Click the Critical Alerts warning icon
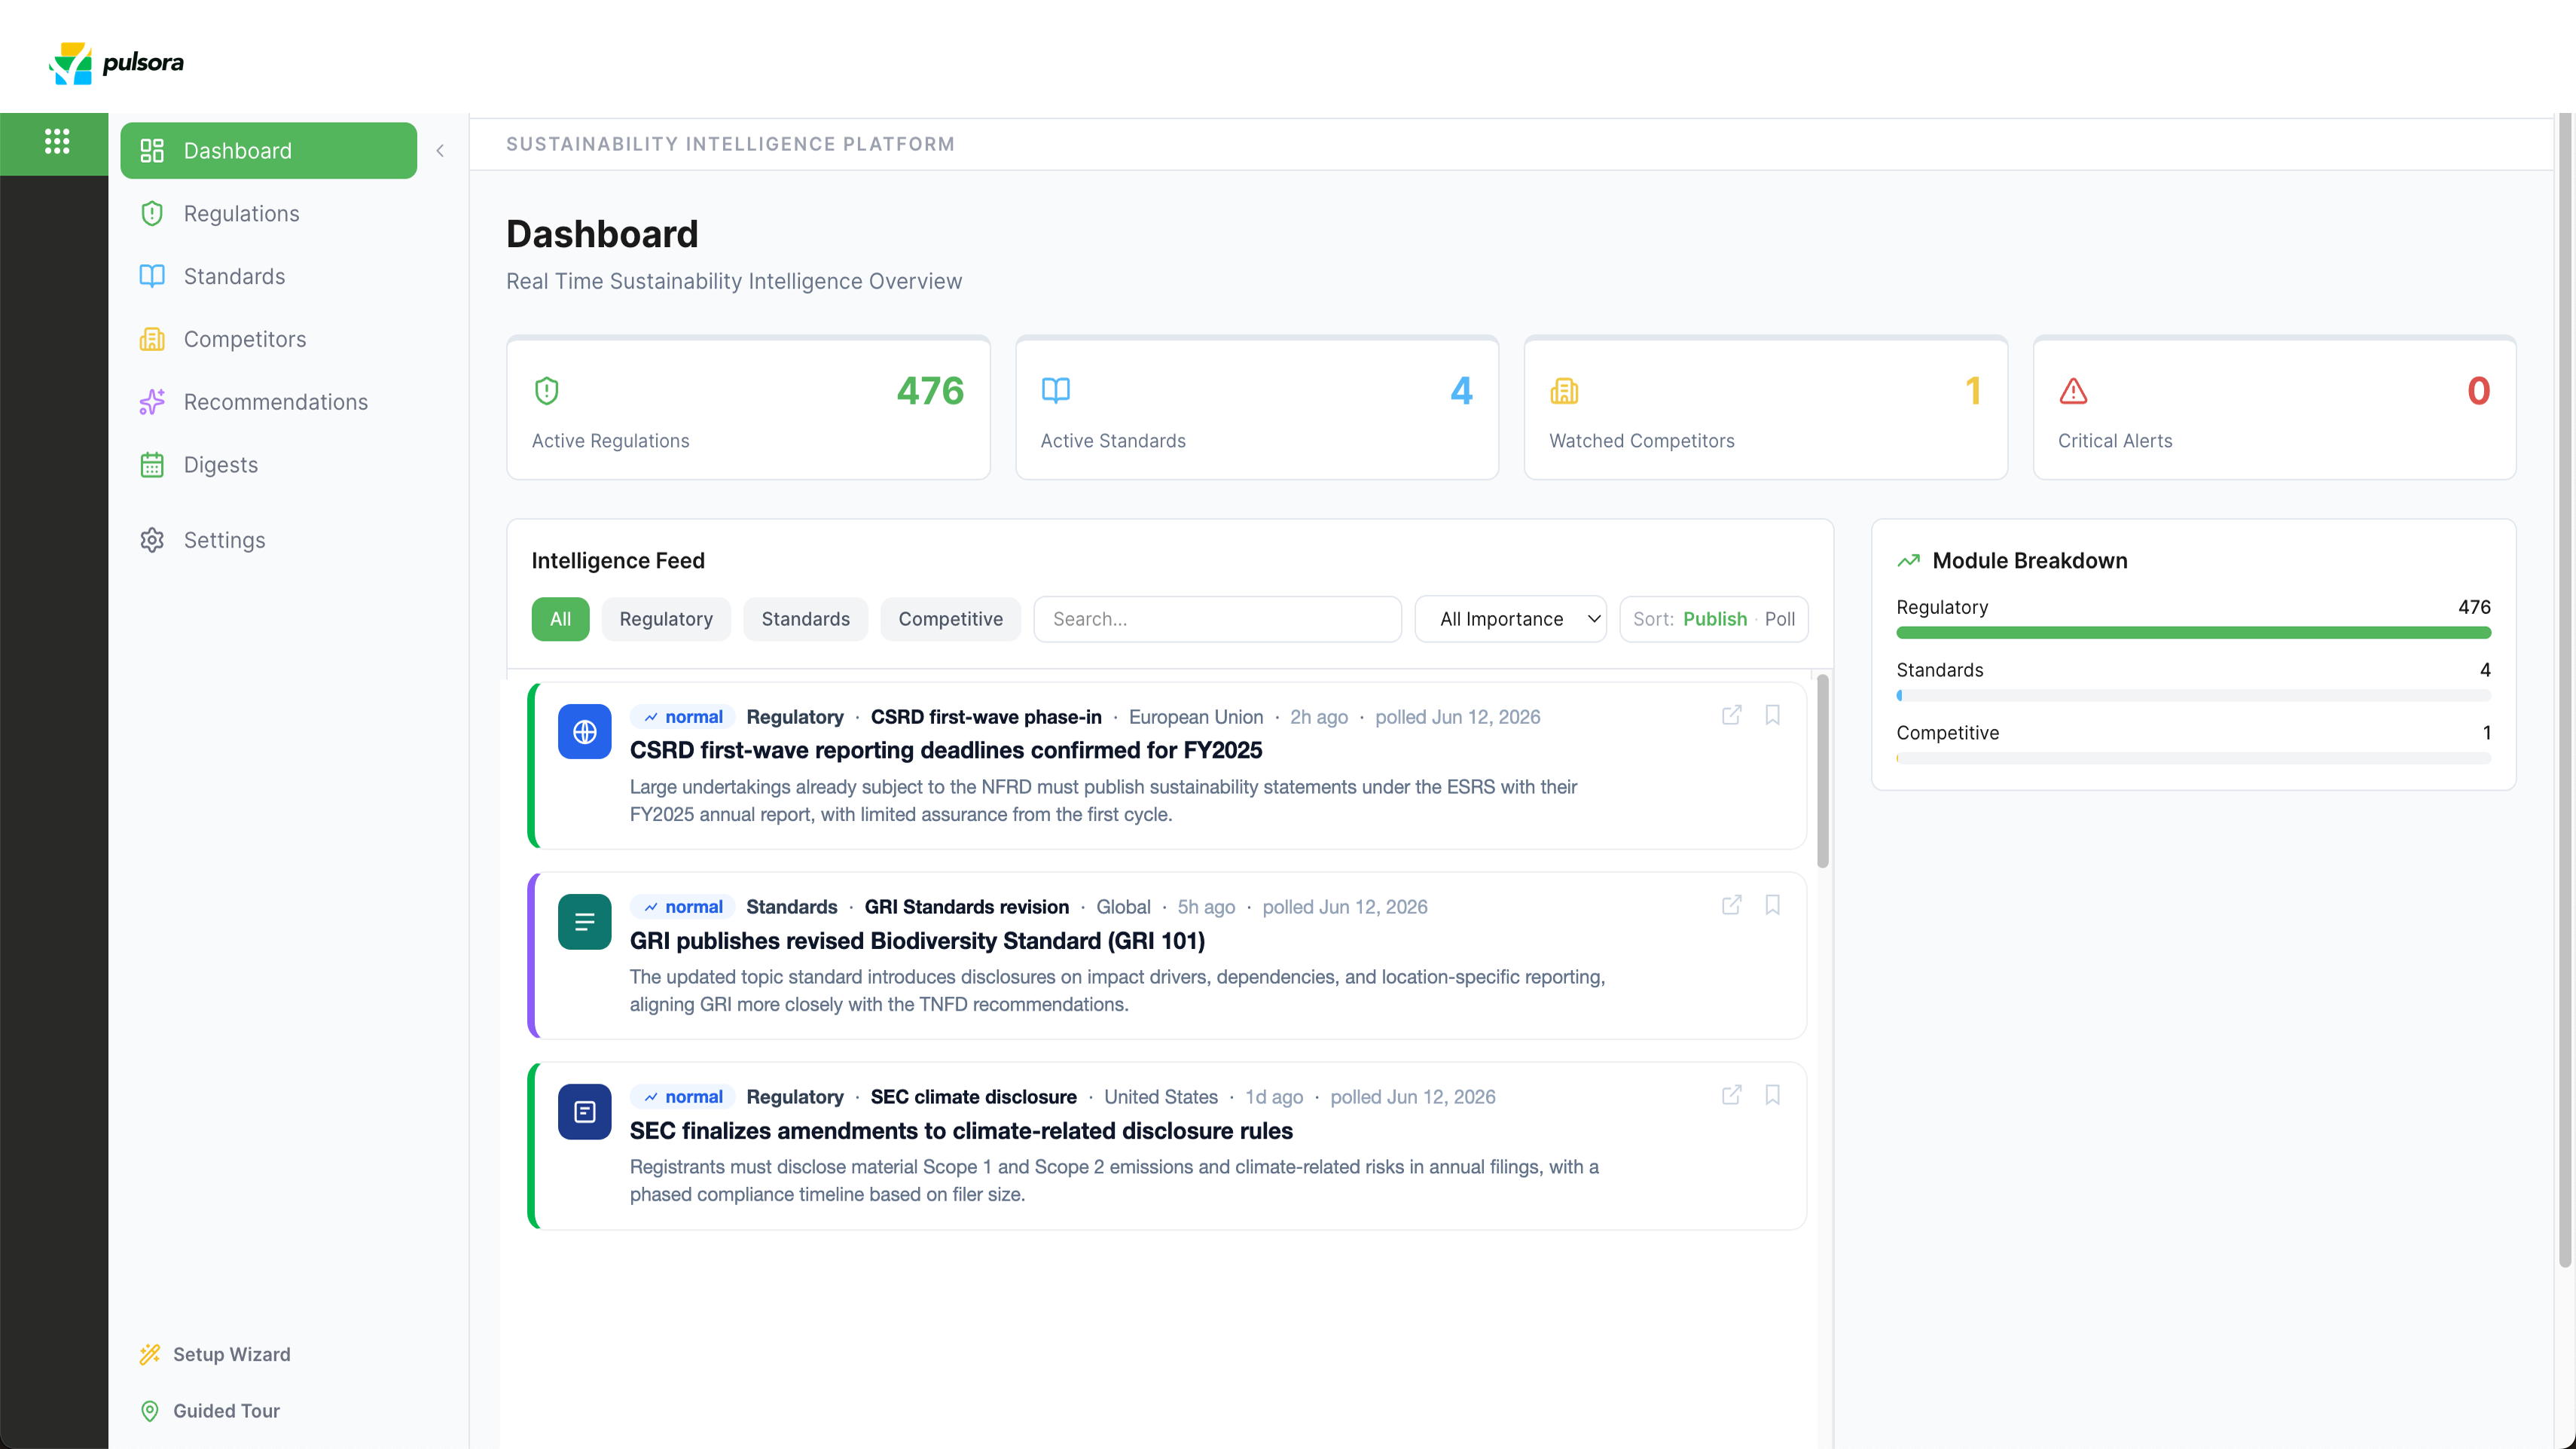The height and width of the screenshot is (1449, 2576). (2073, 391)
